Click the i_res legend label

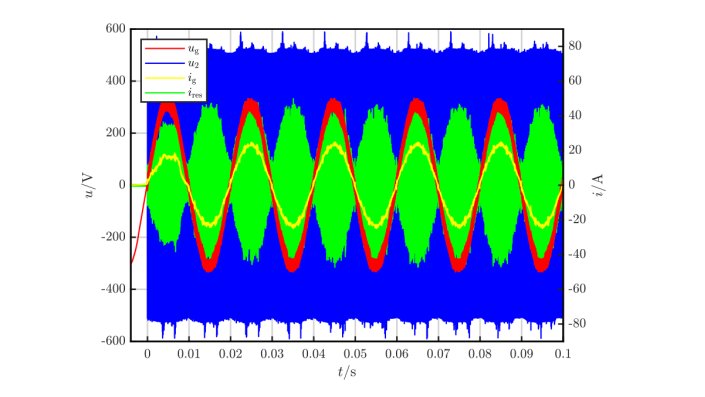[195, 94]
